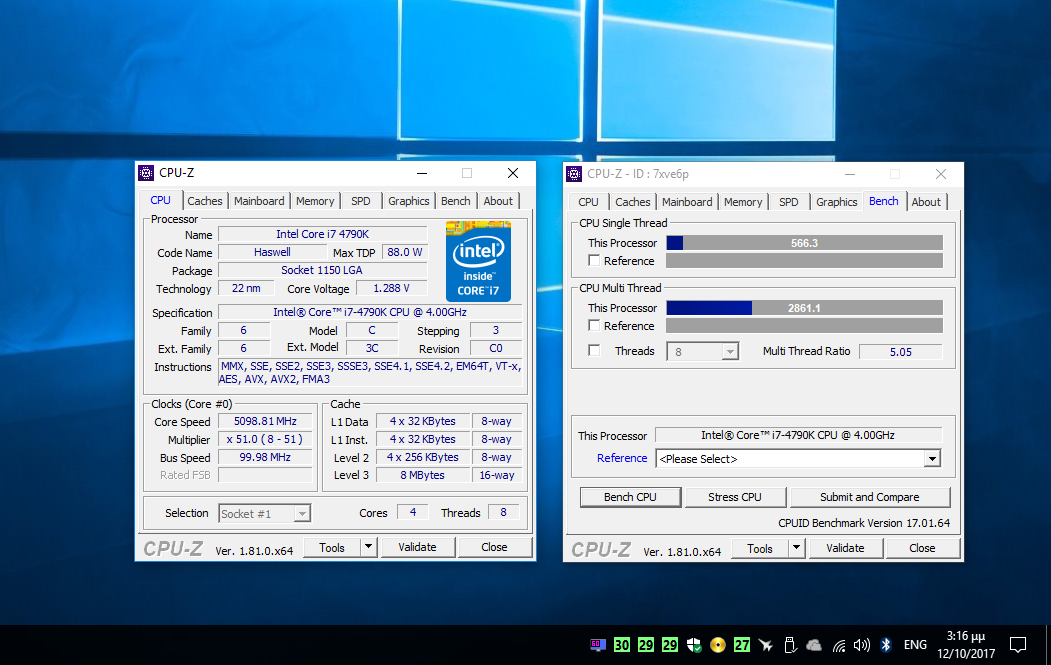Enable Reference checkbox under CPU Multi Thread
This screenshot has width=1051, height=665.
point(594,325)
